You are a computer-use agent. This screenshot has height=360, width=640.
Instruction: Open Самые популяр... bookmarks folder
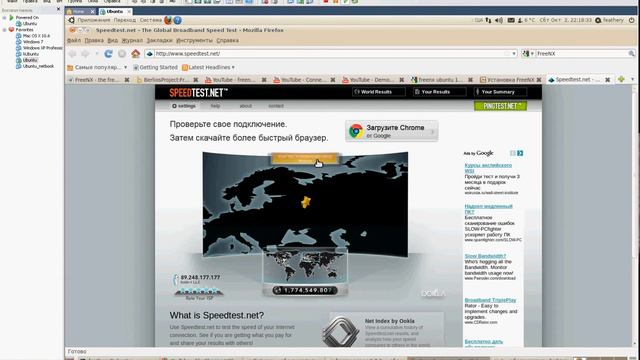click(x=97, y=67)
